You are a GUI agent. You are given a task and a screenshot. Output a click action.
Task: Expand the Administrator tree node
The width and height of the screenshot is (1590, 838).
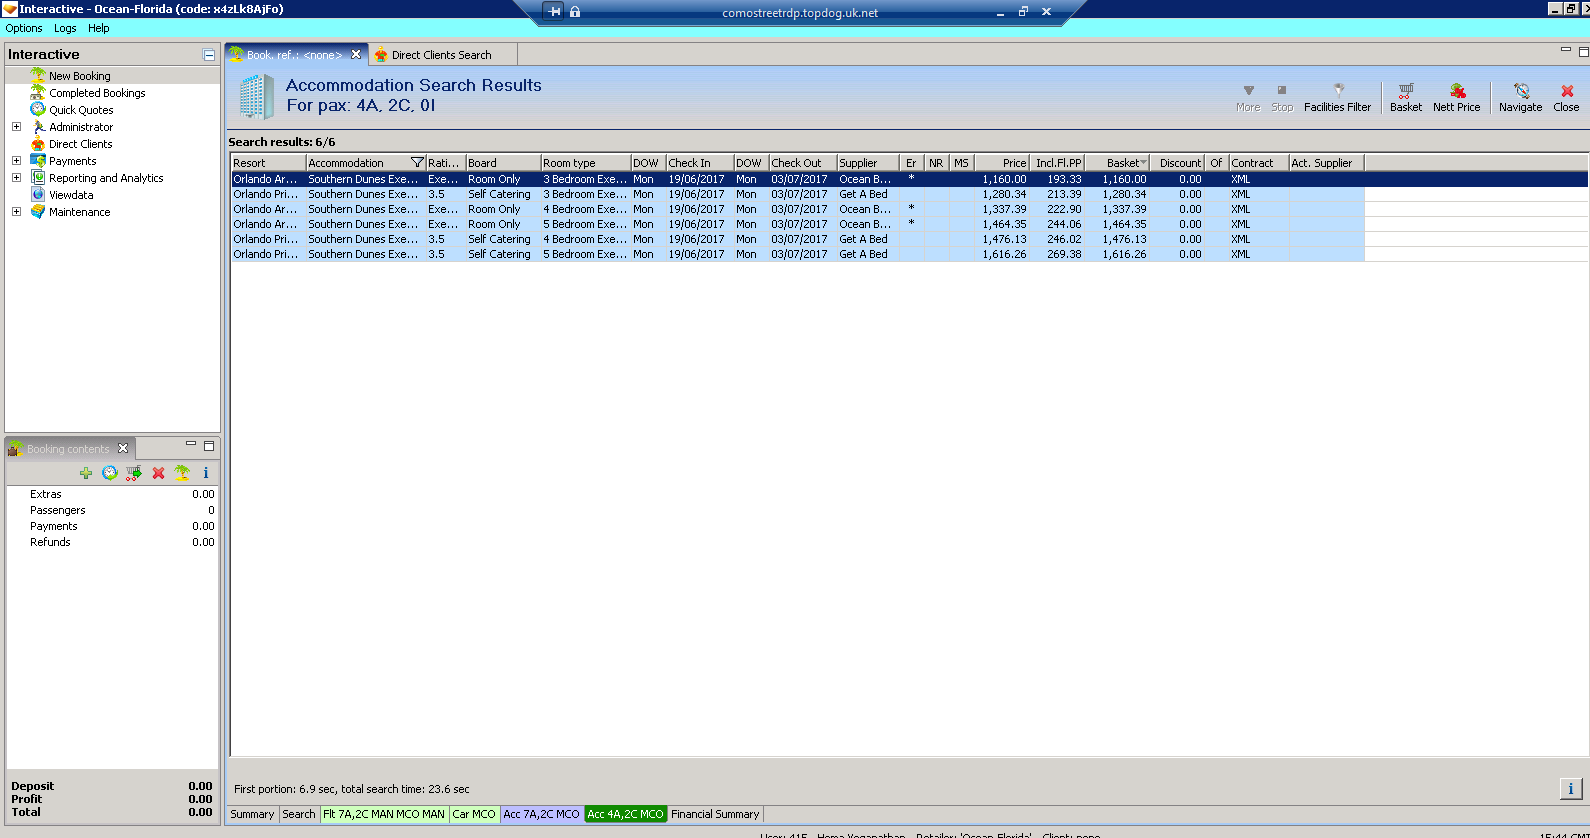coord(16,127)
